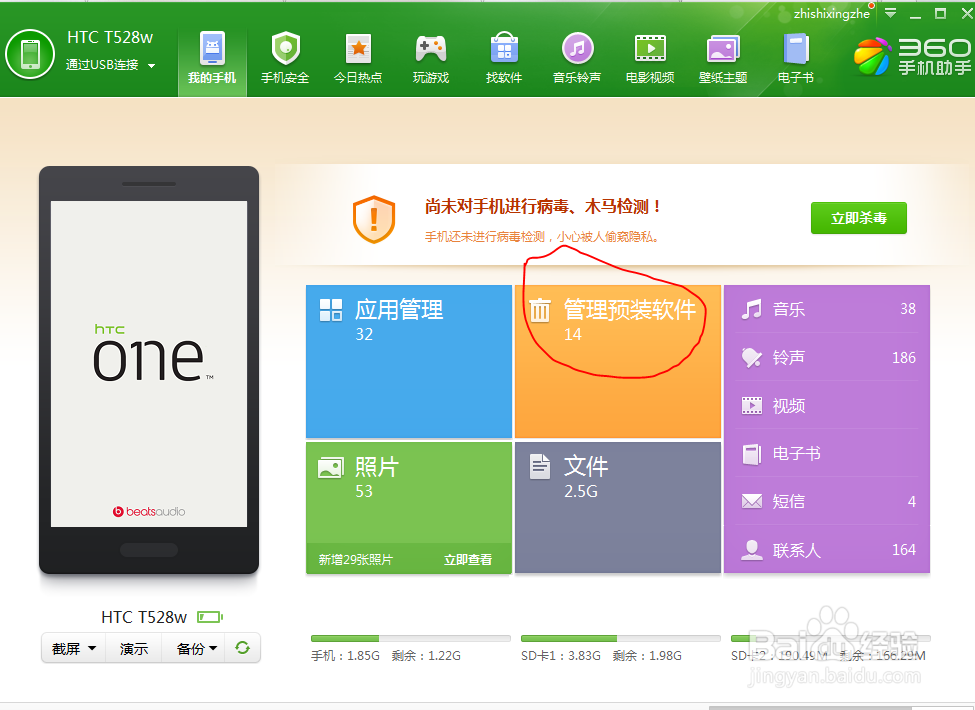Open 联系人 contacts entry
The image size is (975, 710).
(827, 550)
